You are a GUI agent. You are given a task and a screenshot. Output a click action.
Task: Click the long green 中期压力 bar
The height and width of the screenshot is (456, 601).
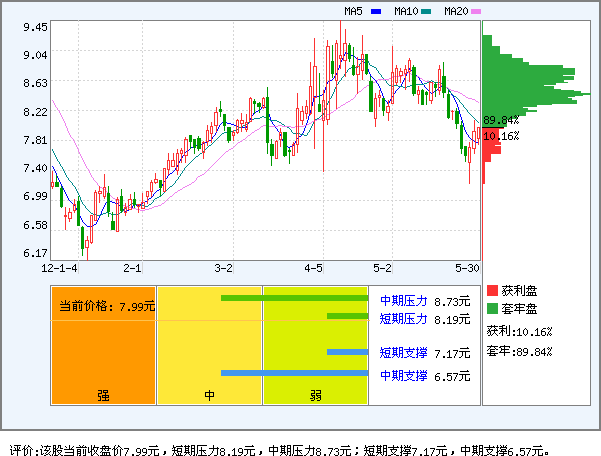point(294,298)
